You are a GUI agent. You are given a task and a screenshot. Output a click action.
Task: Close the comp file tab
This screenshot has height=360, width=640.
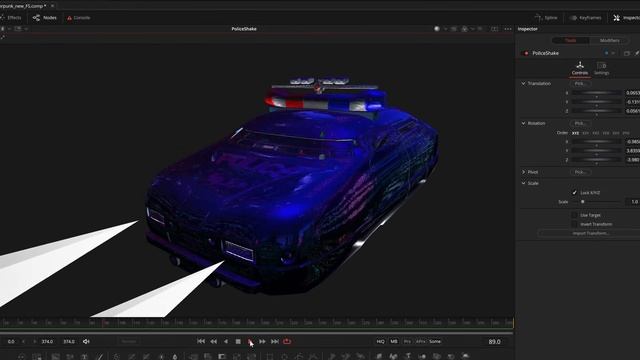click(53, 6)
